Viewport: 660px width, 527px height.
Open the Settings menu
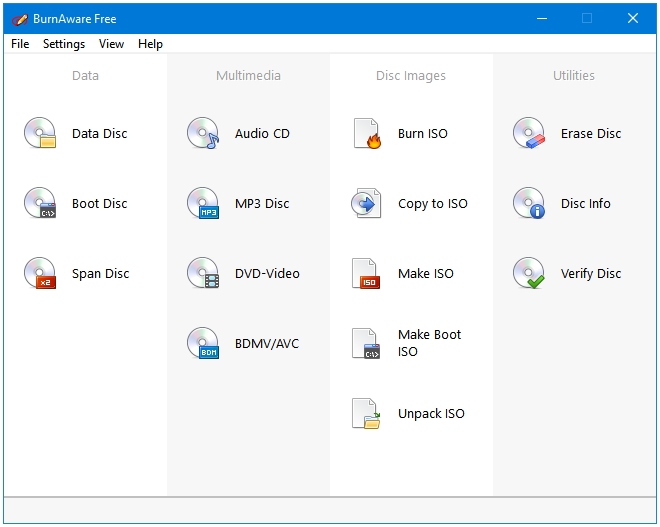coord(64,44)
